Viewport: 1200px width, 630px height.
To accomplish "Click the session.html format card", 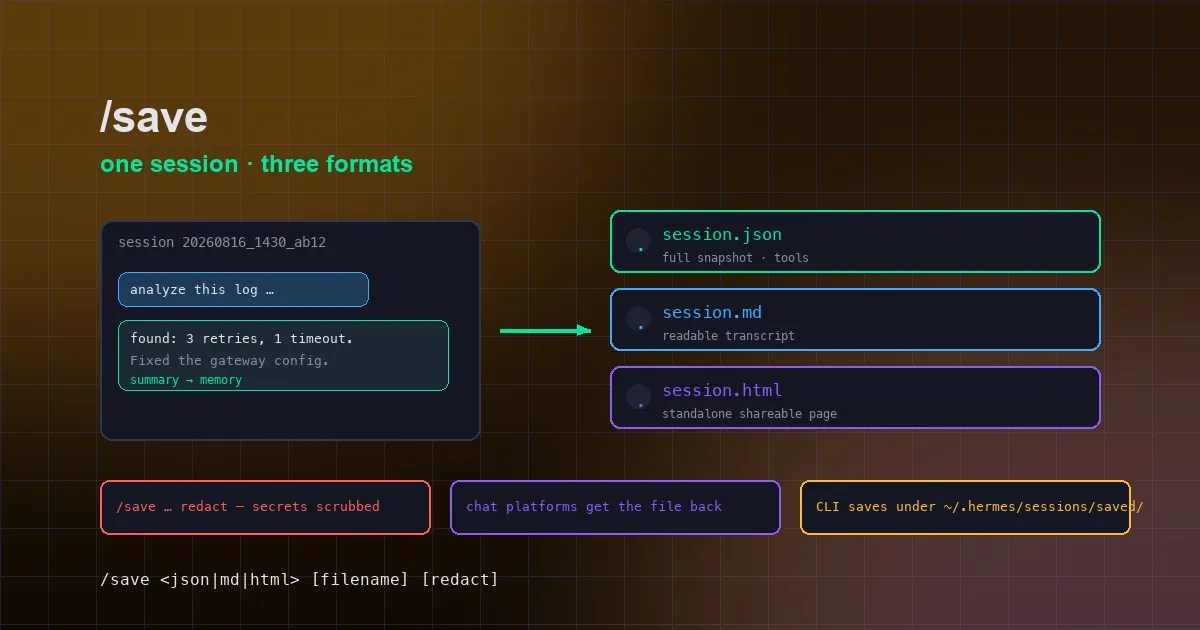I will pos(855,397).
